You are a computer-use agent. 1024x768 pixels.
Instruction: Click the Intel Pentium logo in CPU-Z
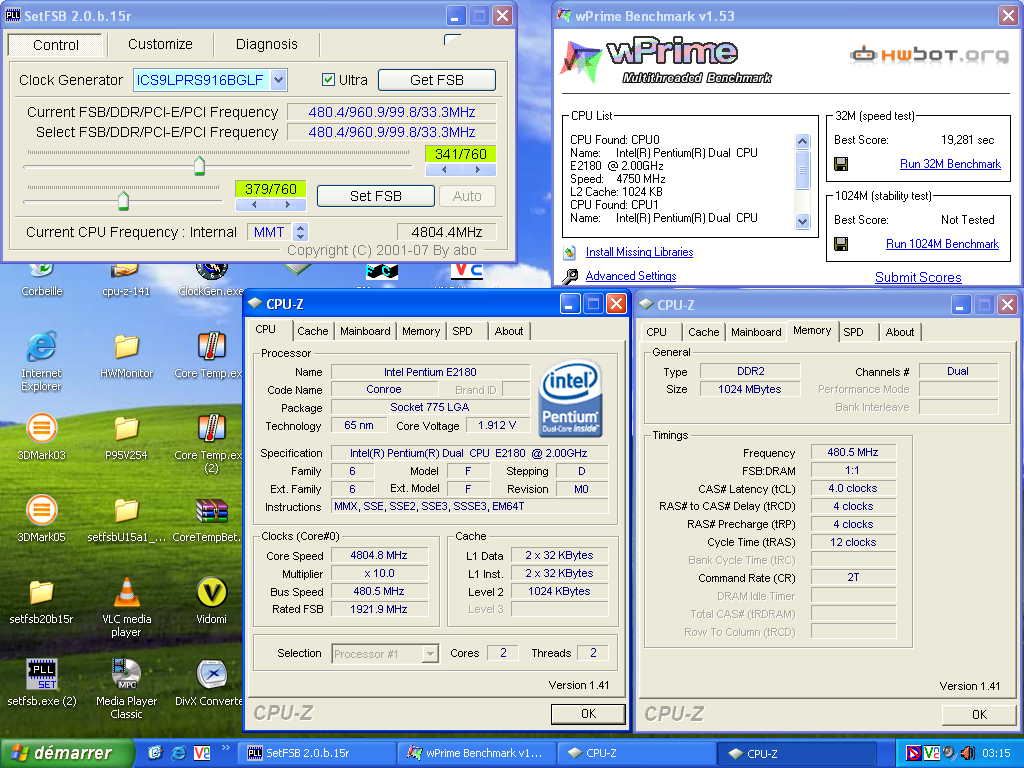[570, 398]
